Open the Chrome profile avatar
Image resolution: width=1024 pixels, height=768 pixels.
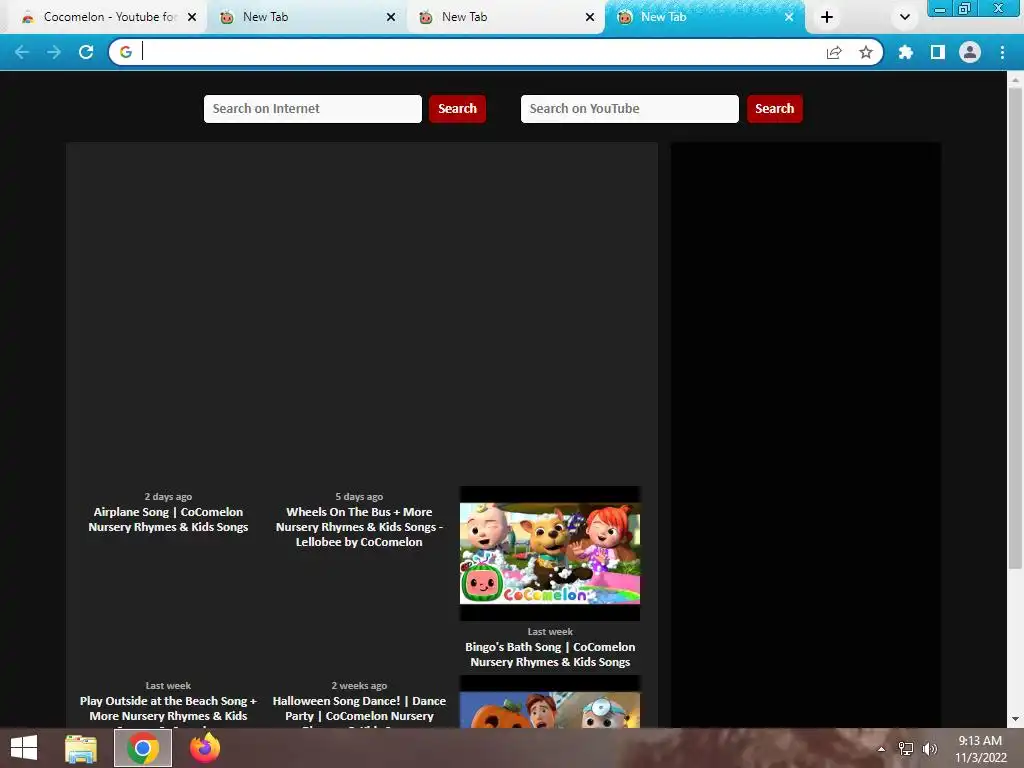[970, 52]
